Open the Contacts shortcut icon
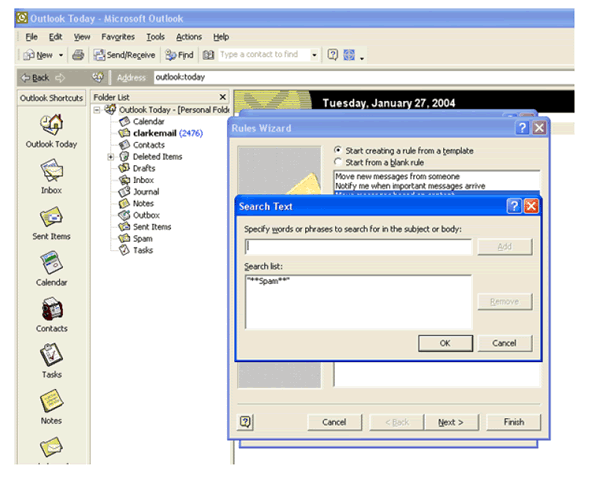The width and height of the screenshot is (600, 478). click(x=52, y=309)
